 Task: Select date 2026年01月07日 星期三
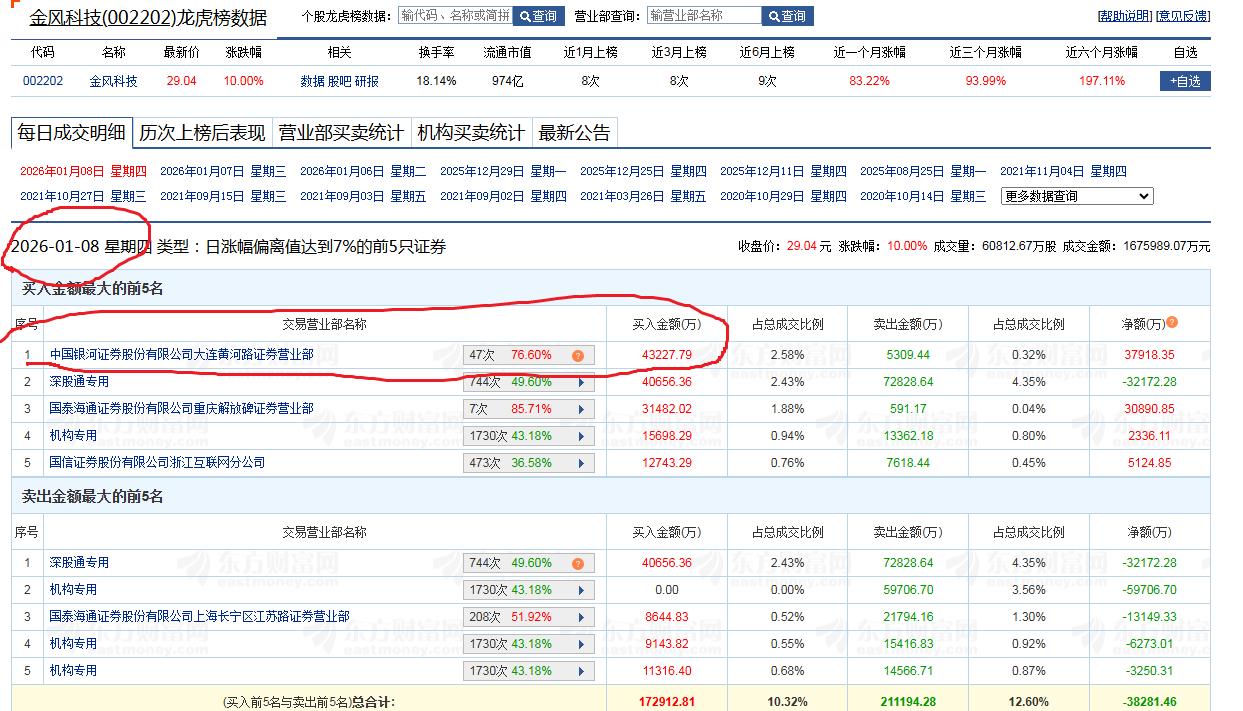pos(223,171)
